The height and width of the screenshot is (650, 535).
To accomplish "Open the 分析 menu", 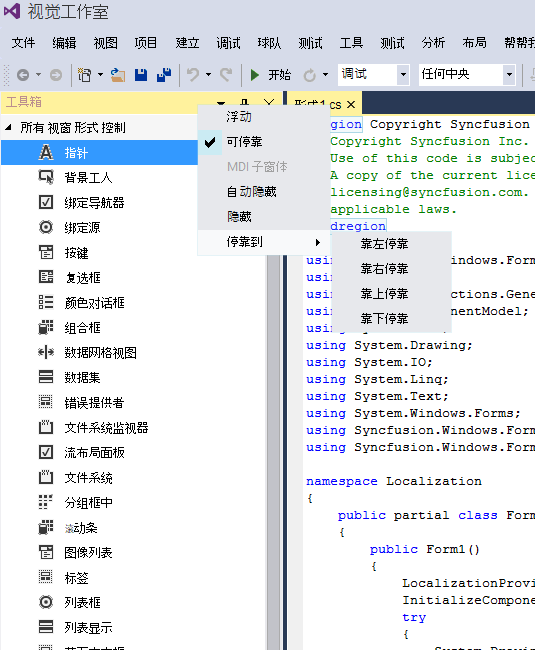I will [433, 43].
